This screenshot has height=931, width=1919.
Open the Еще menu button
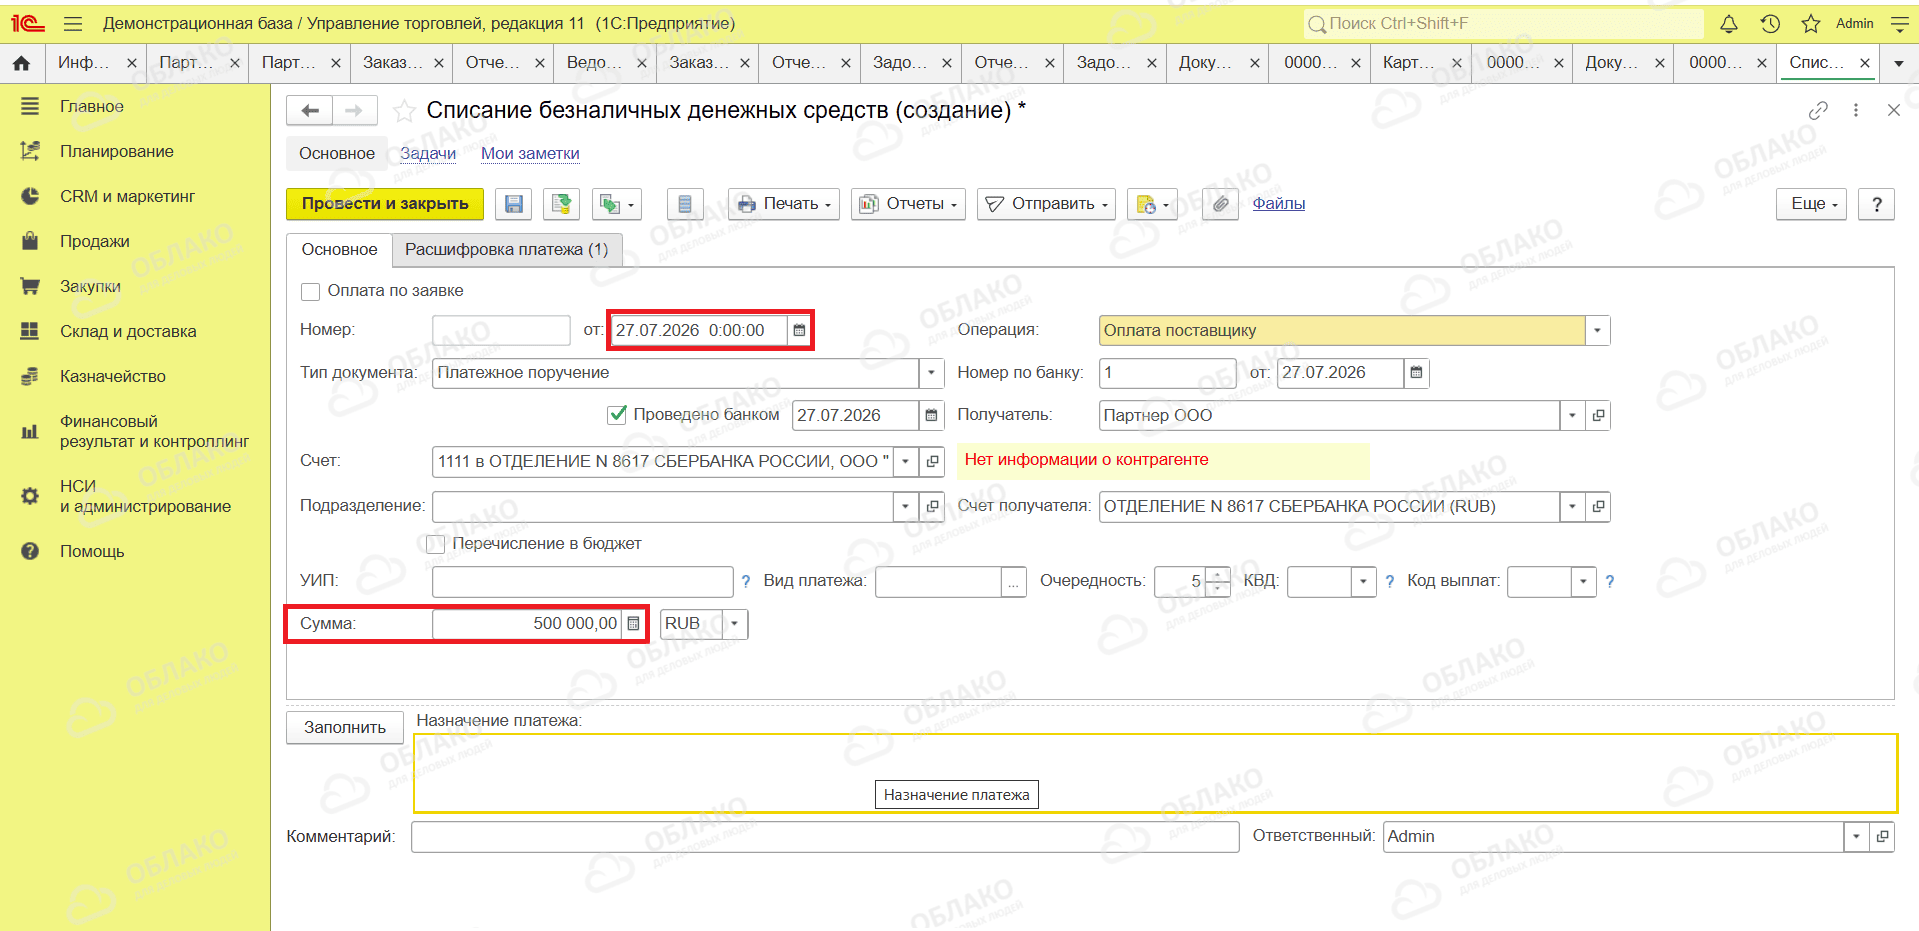1812,204
